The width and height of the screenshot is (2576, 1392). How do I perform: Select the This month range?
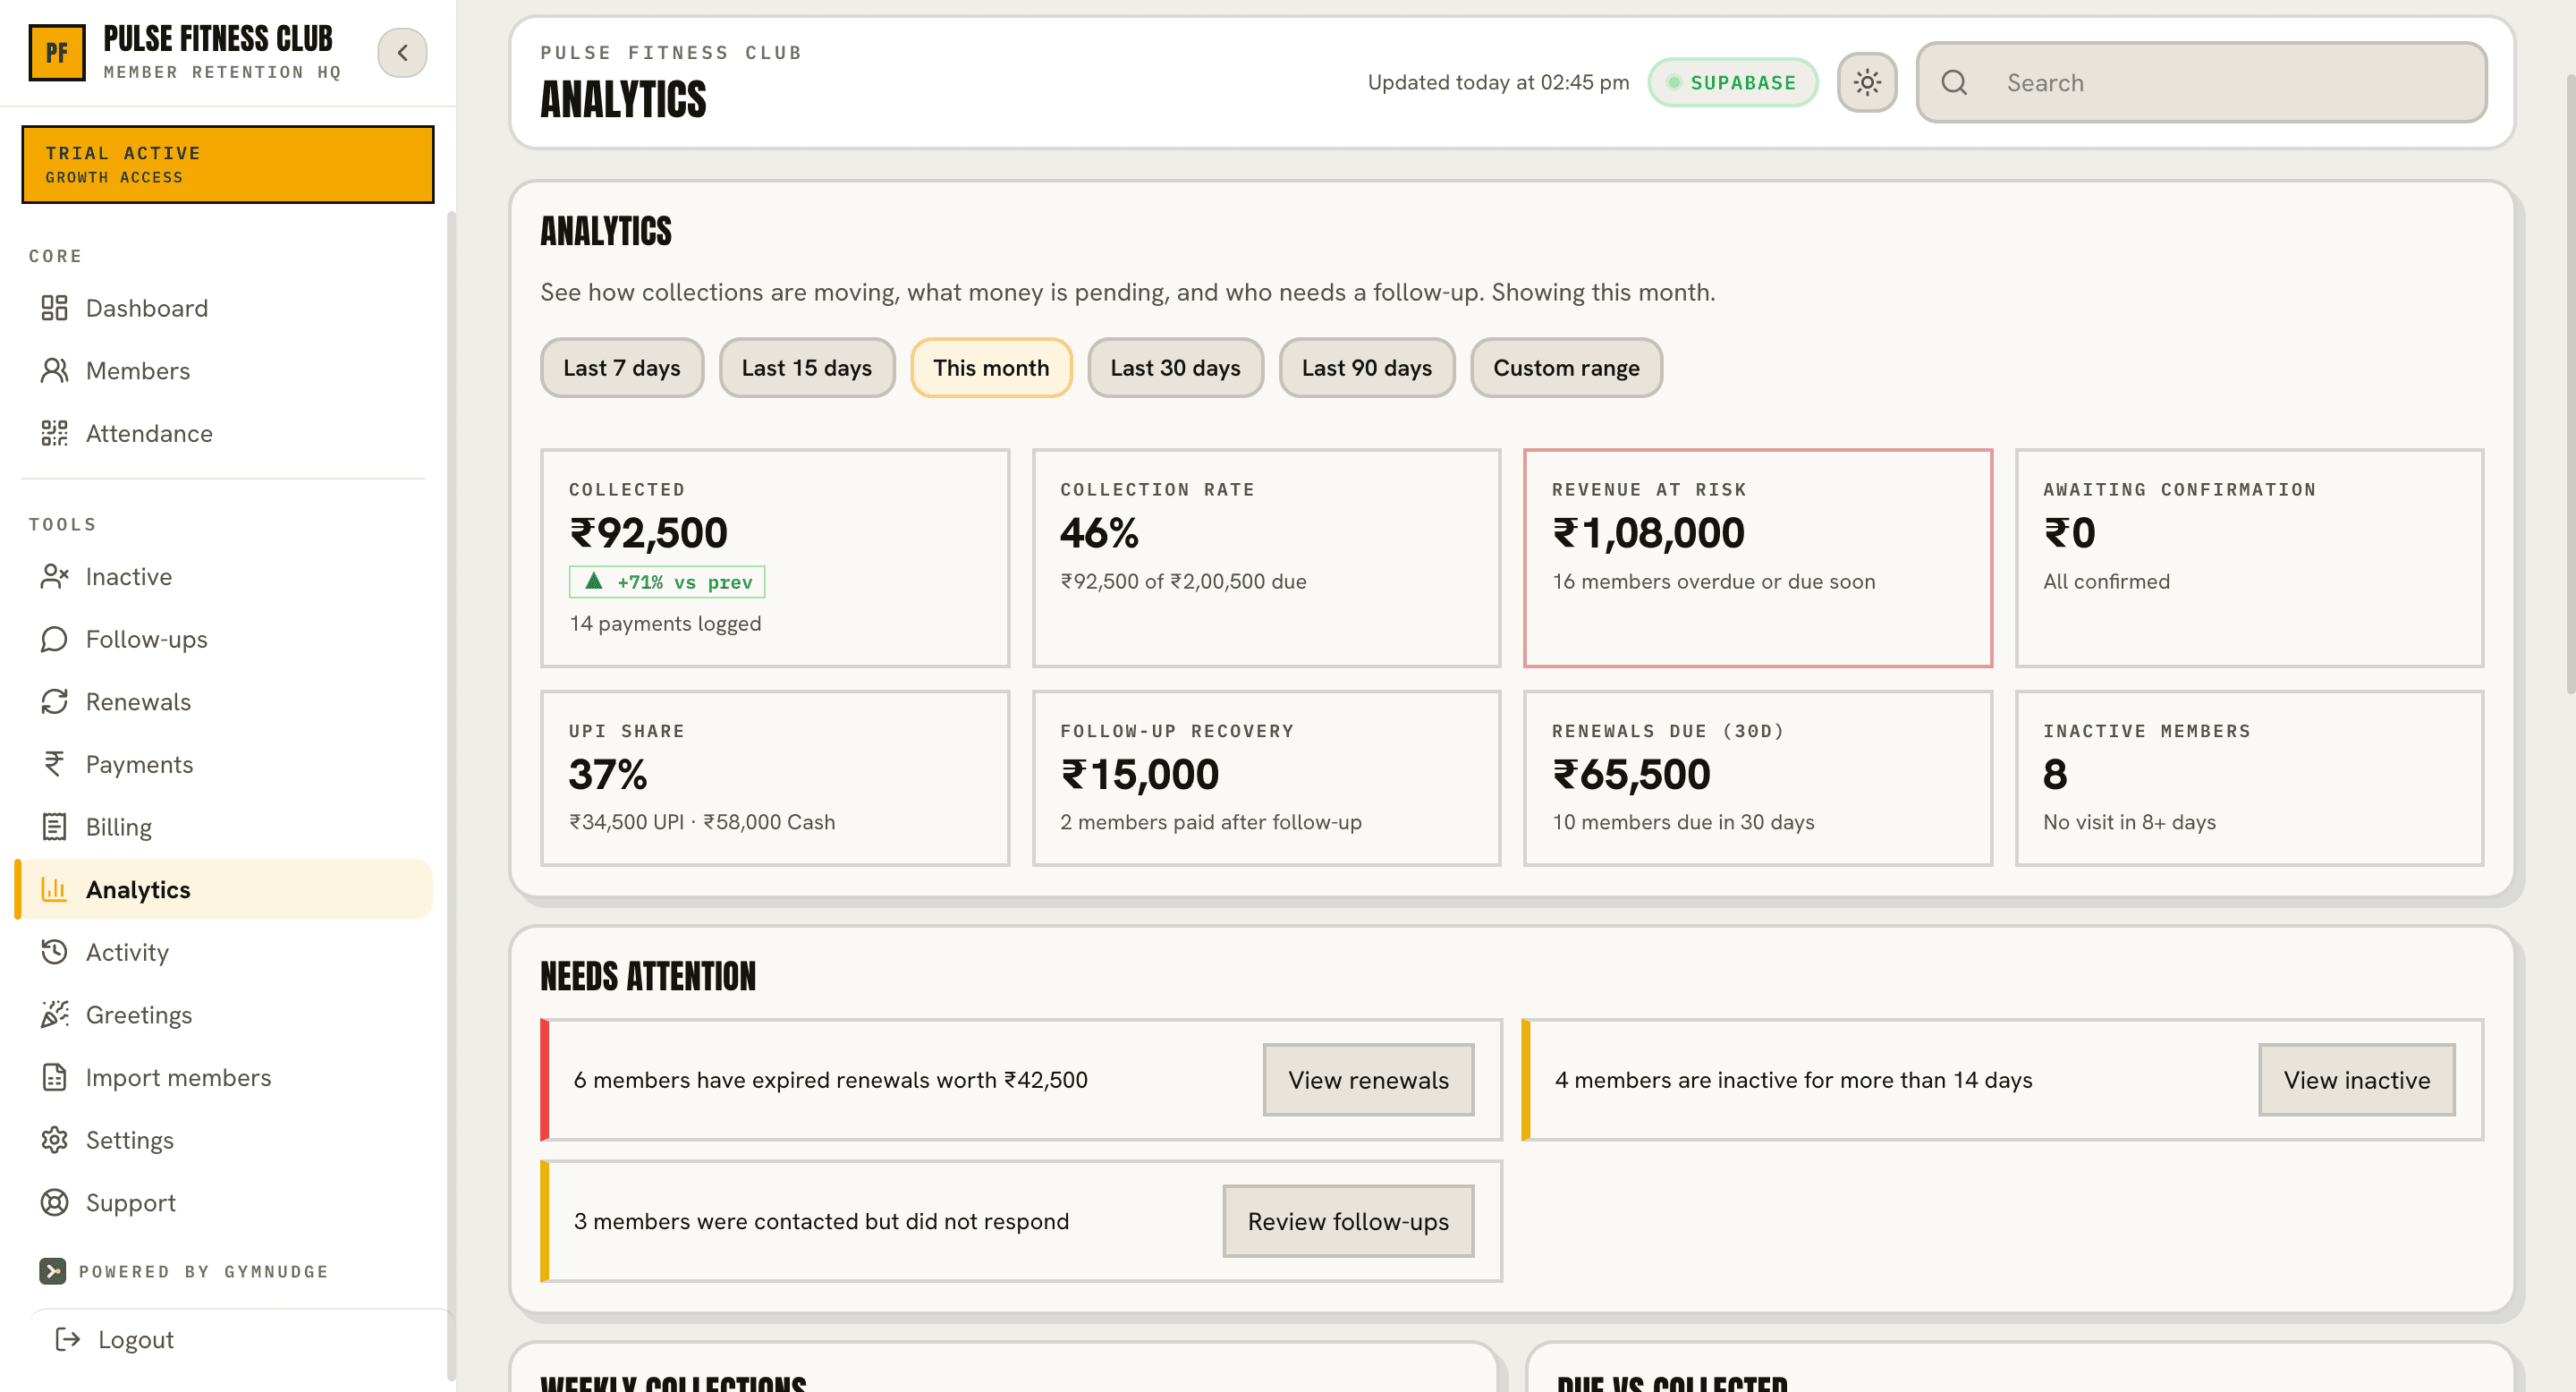tap(991, 368)
